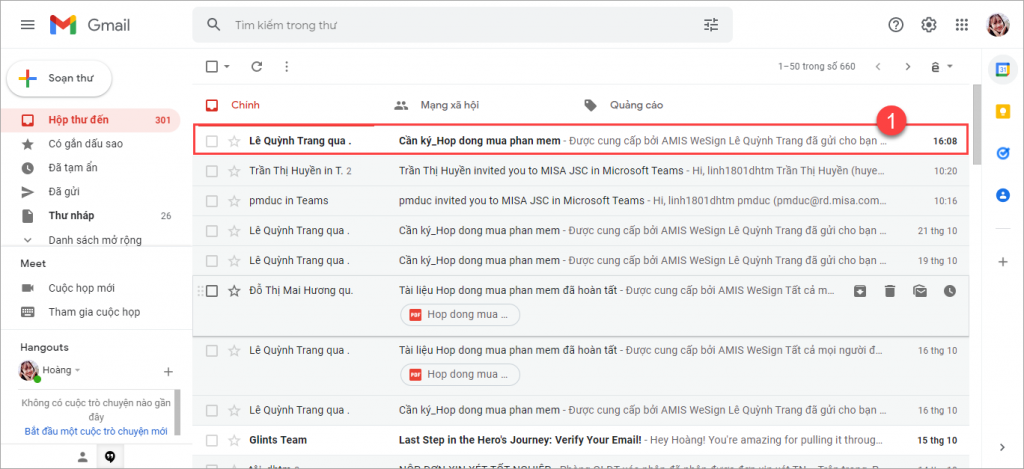Open PDF attachment in Đỗ Thị Mai Hương email
1024x469 pixels.
tap(460, 315)
